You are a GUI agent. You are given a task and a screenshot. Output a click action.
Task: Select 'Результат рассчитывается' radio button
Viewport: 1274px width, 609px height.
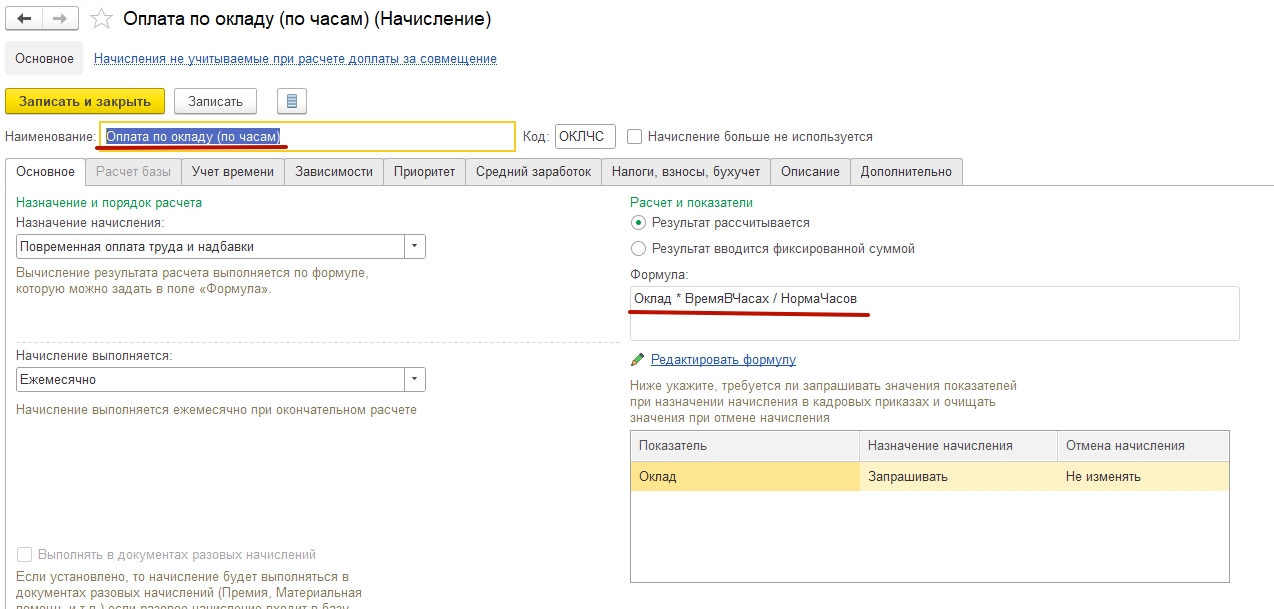click(639, 223)
